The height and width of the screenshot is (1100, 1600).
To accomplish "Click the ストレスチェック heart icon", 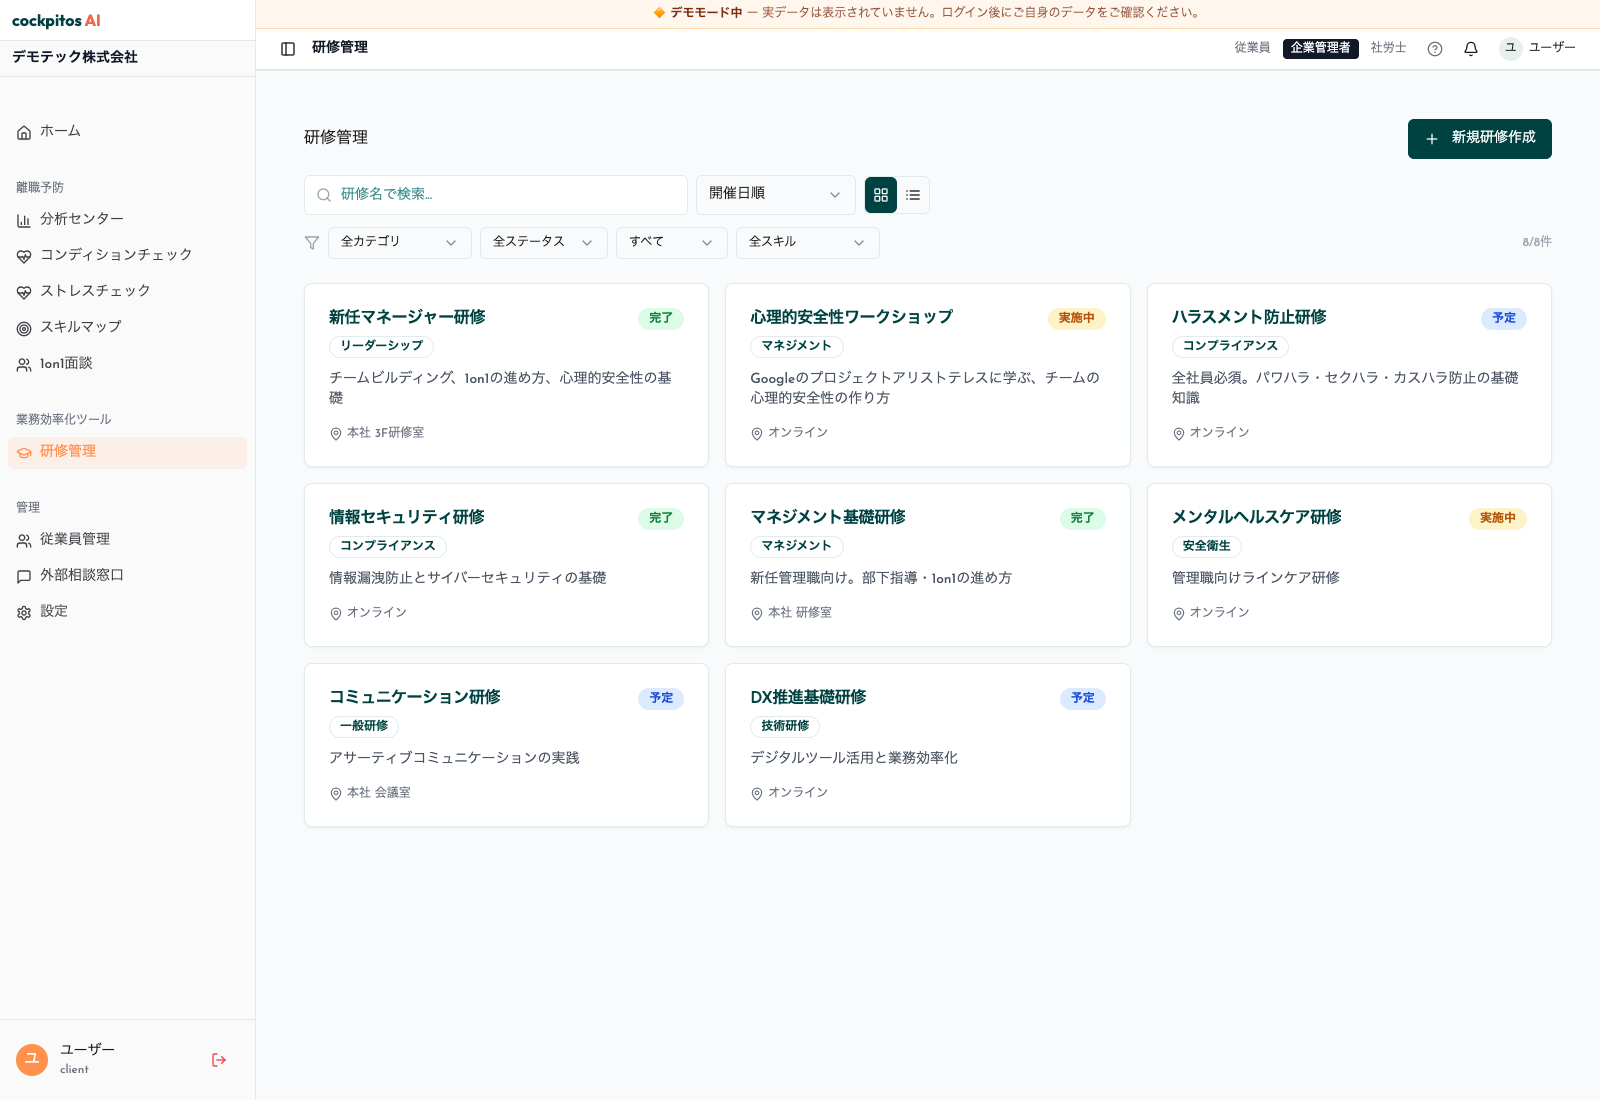I will tap(24, 292).
